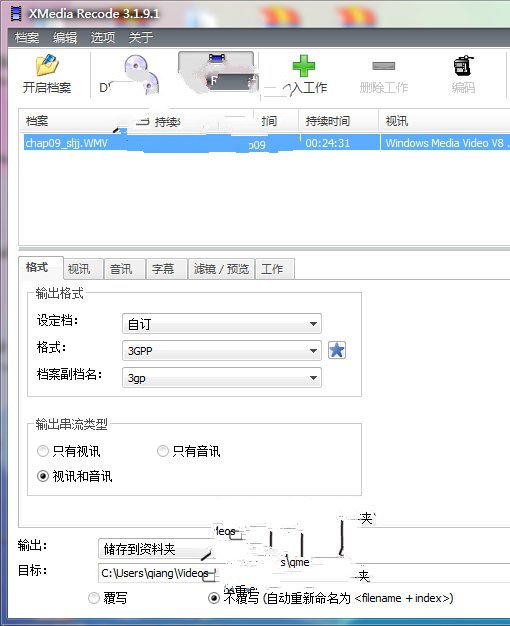Select the Audio only radio button
510x626 pixels.
pos(163,451)
